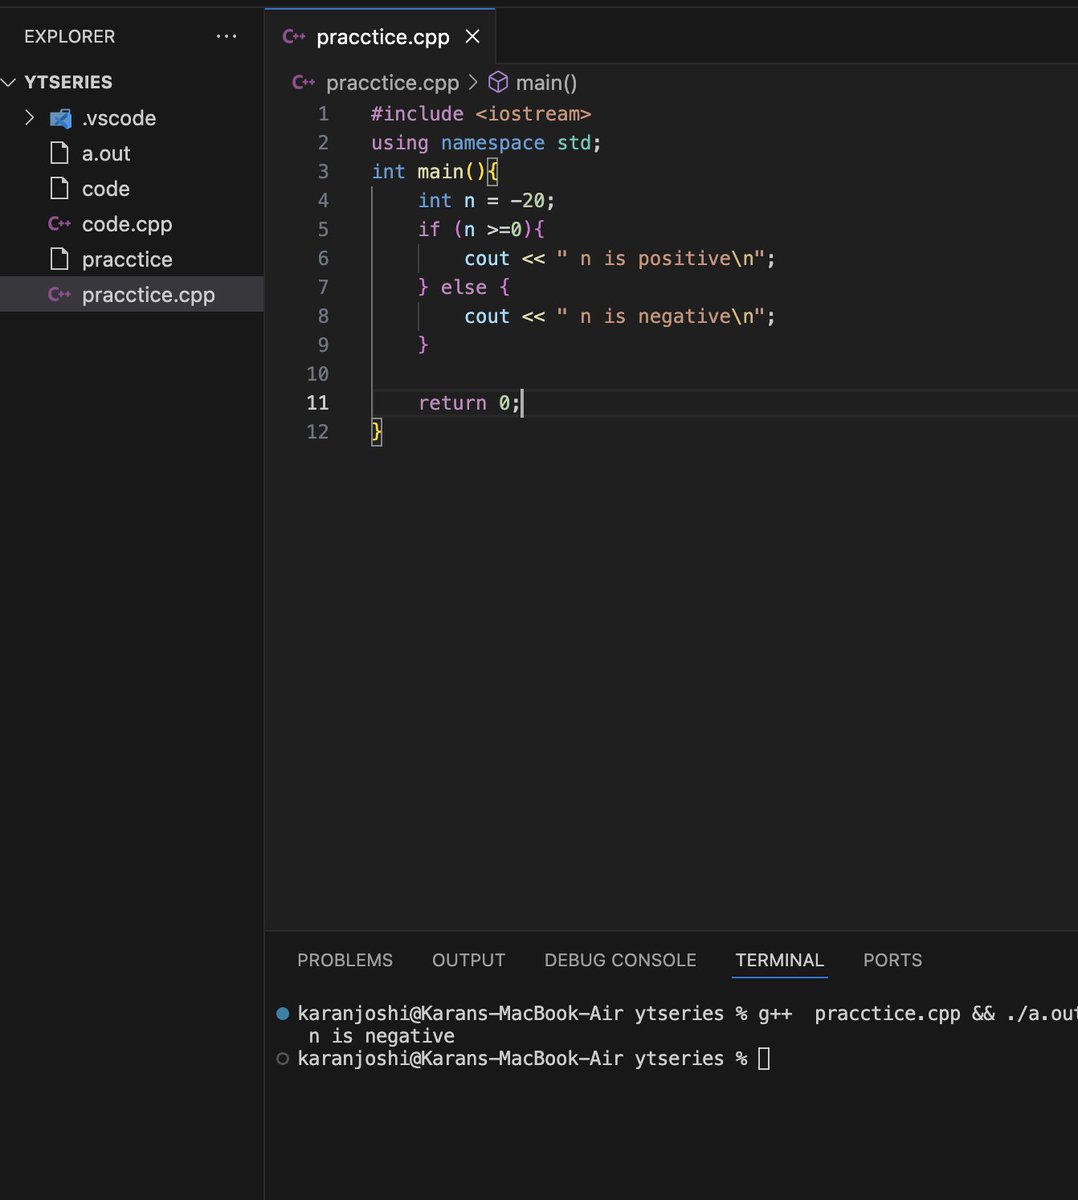Open the Explorer more actions ellipsis

click(227, 37)
